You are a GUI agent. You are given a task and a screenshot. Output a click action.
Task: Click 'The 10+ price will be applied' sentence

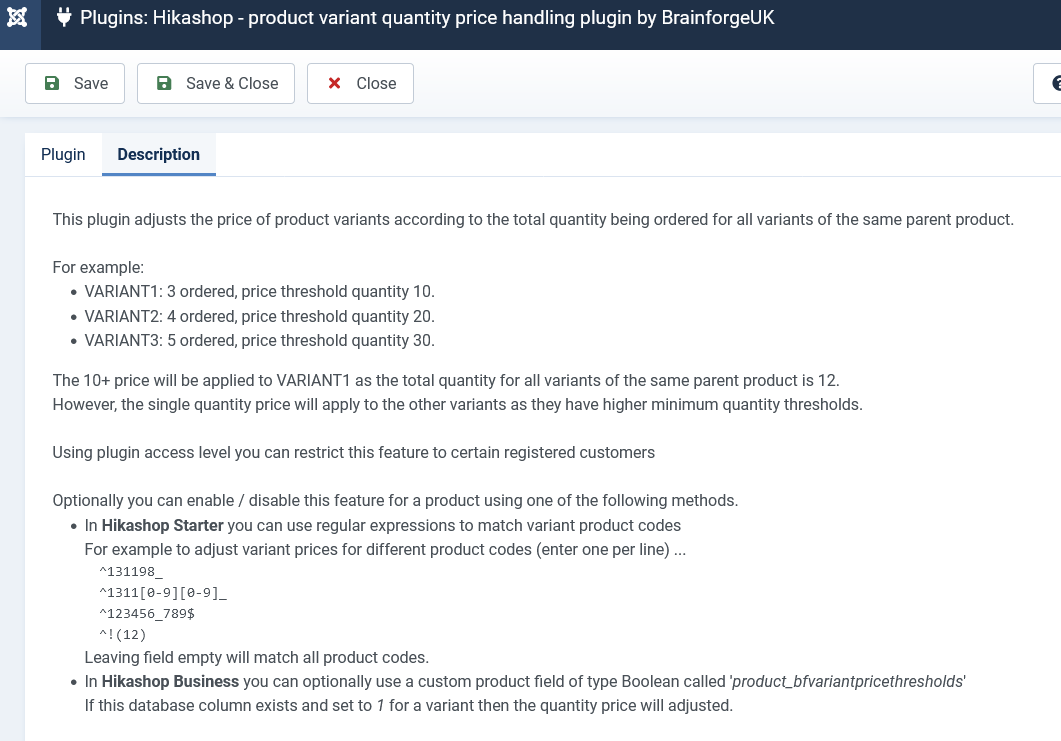coord(446,380)
